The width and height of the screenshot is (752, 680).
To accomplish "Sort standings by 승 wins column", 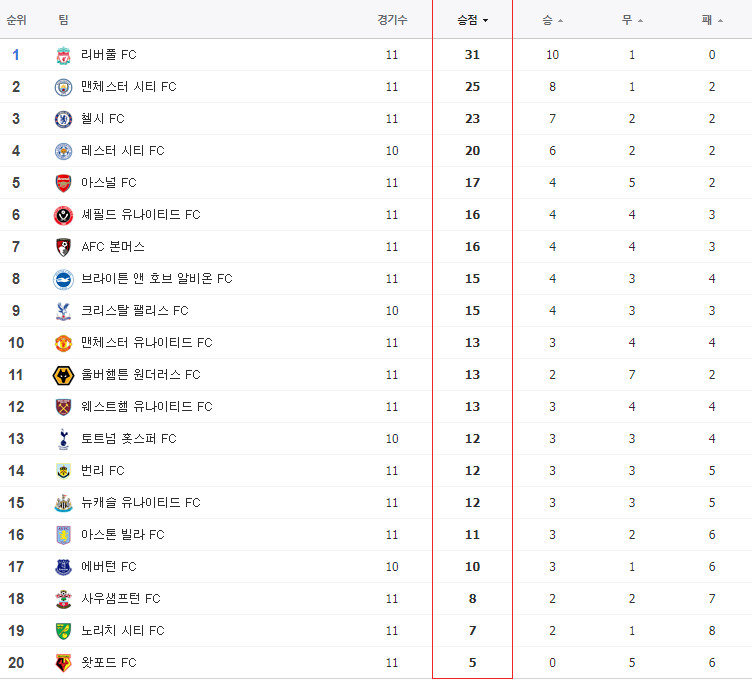I will coord(552,20).
